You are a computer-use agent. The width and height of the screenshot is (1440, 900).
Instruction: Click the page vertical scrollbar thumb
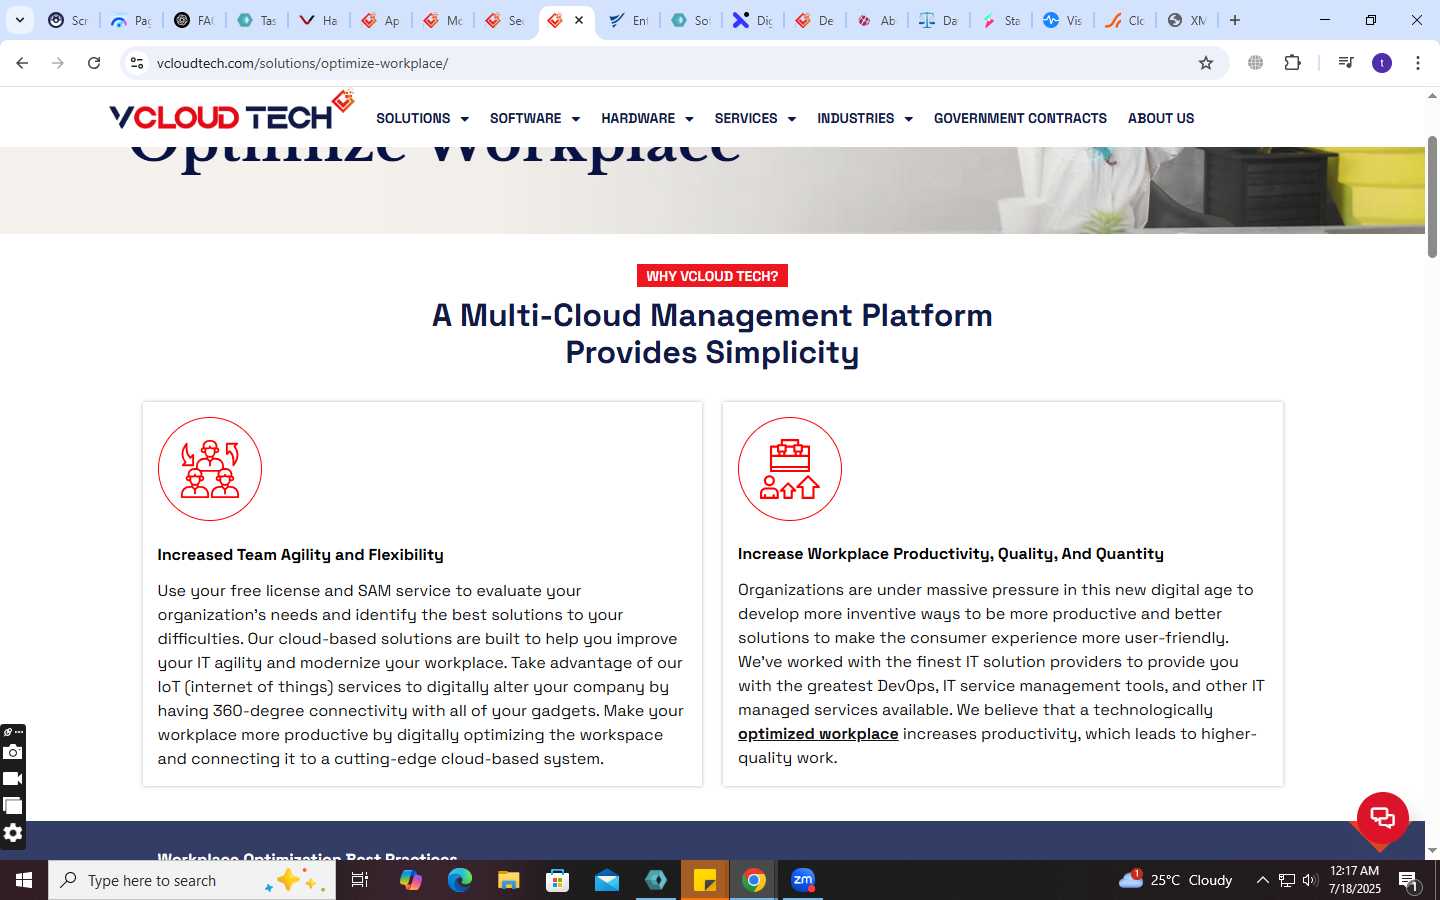(1432, 197)
